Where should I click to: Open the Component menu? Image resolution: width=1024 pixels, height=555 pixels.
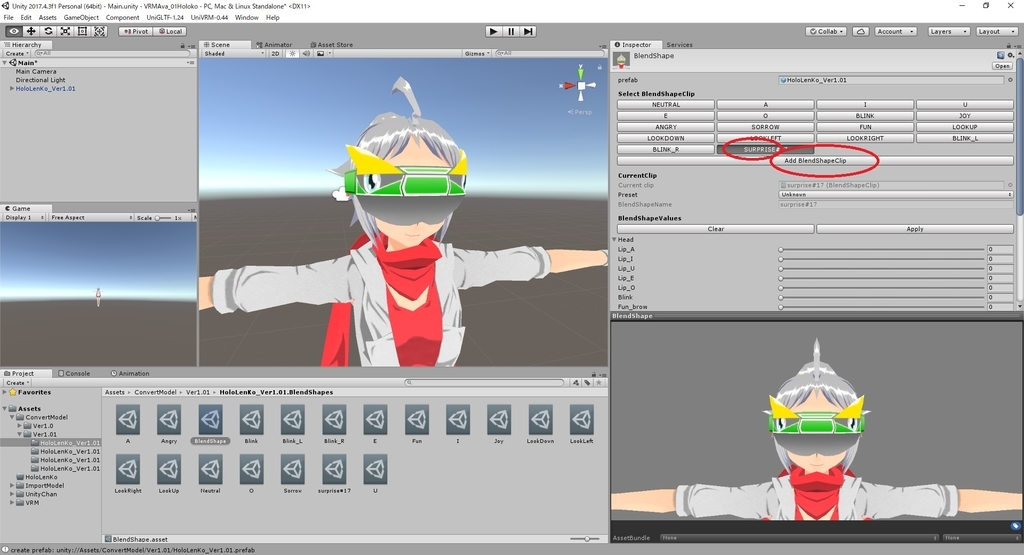pos(122,18)
